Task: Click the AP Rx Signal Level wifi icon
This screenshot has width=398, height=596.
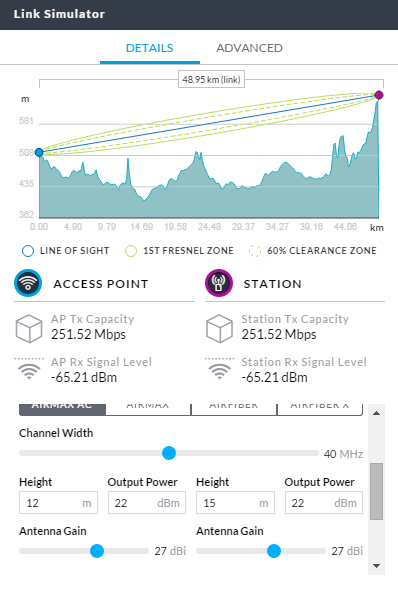Action: point(29,369)
